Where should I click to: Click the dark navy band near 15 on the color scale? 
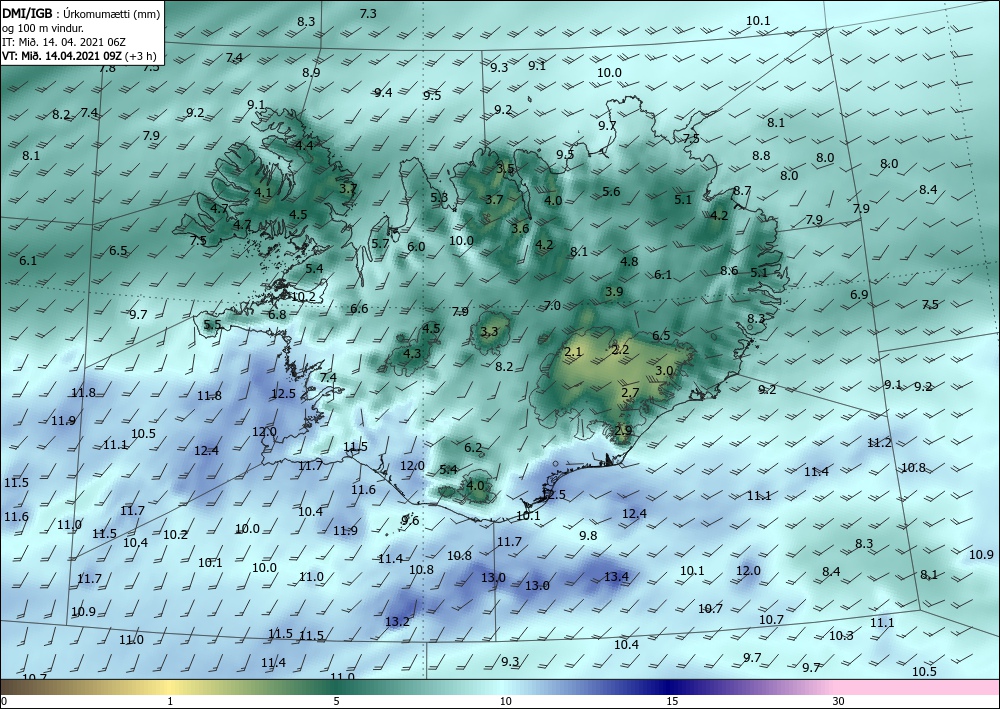click(666, 687)
